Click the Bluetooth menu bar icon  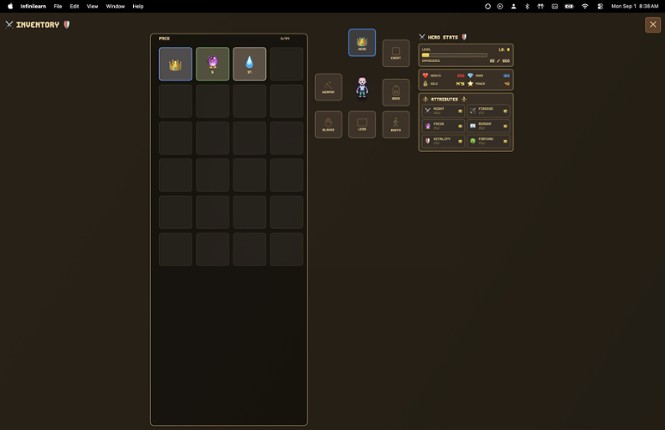527,6
